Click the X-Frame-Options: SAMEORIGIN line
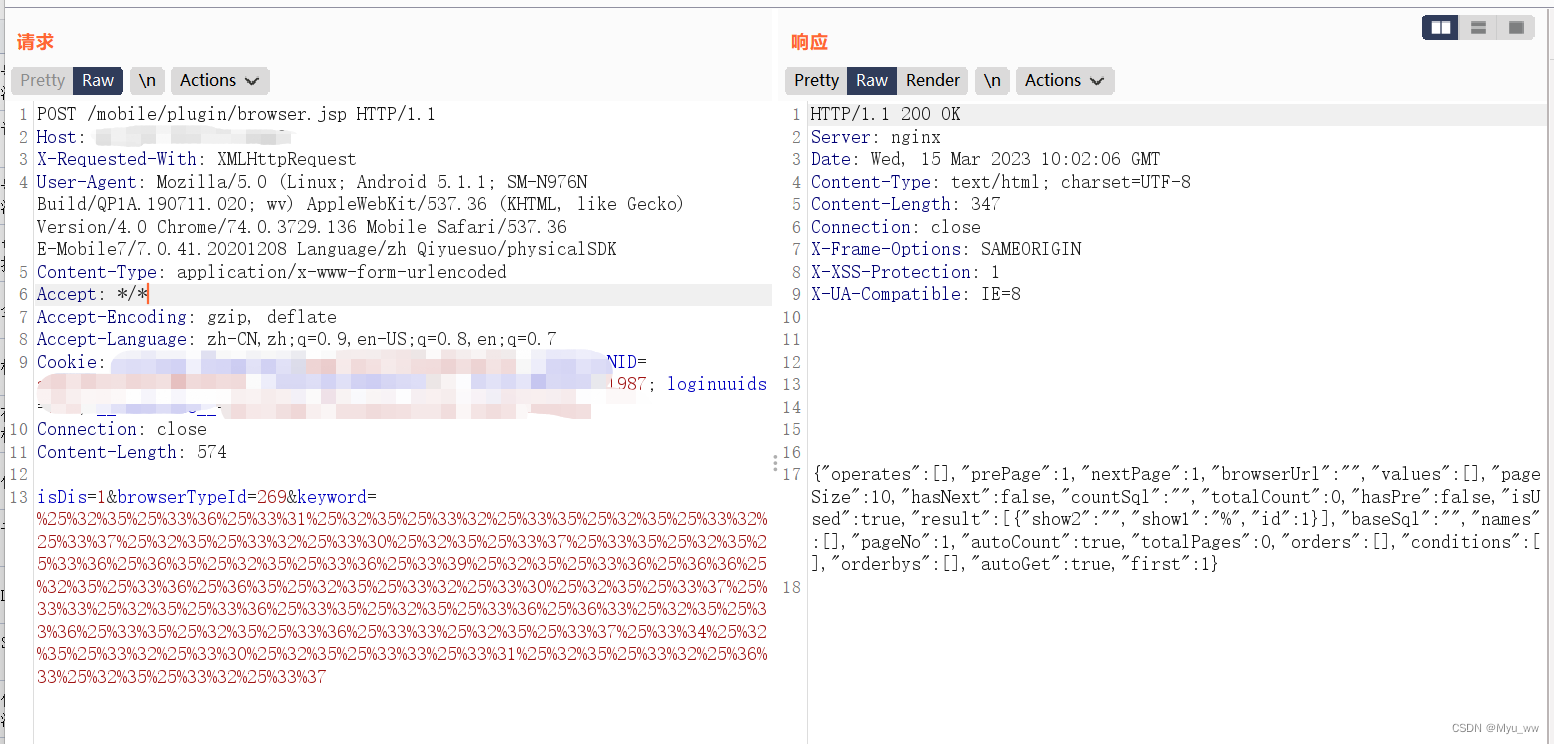This screenshot has height=744, width=1554. (x=946, y=249)
